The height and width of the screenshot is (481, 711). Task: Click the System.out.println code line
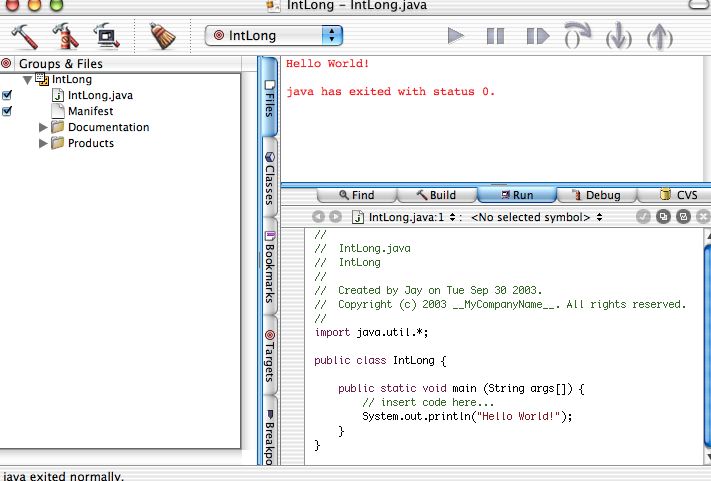point(467,416)
